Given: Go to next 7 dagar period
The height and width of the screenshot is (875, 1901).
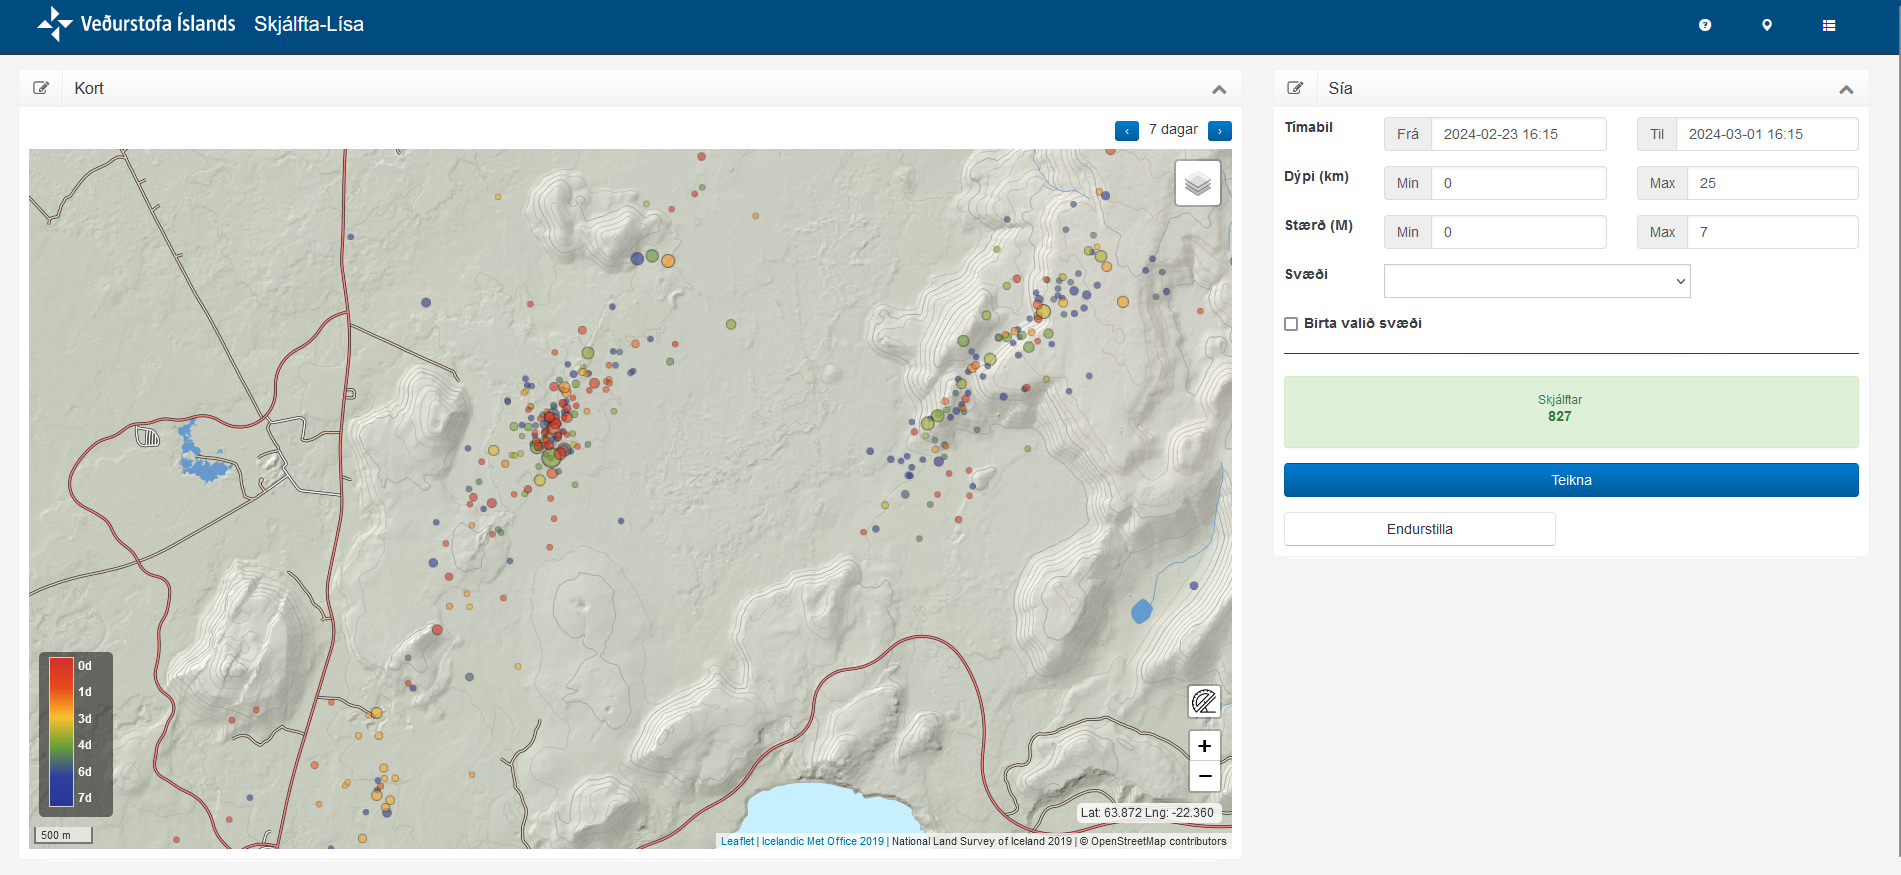Looking at the screenshot, I should 1219,131.
